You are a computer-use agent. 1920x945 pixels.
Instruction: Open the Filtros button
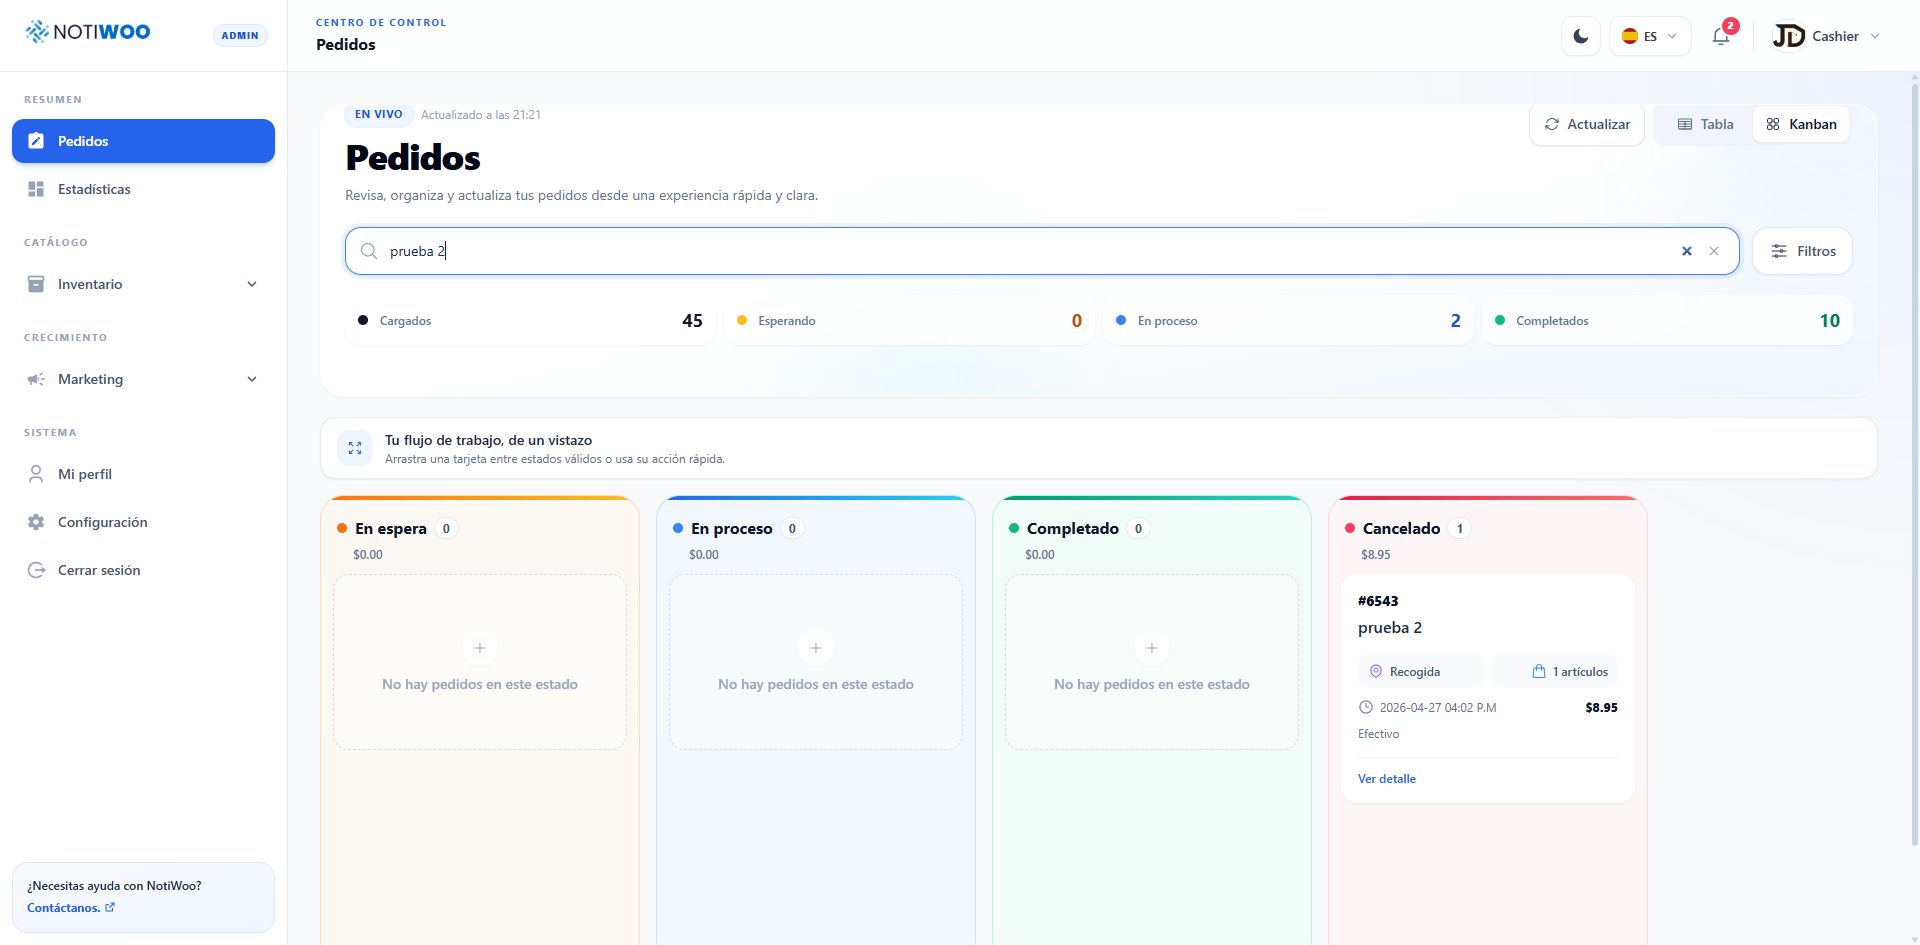coord(1802,251)
